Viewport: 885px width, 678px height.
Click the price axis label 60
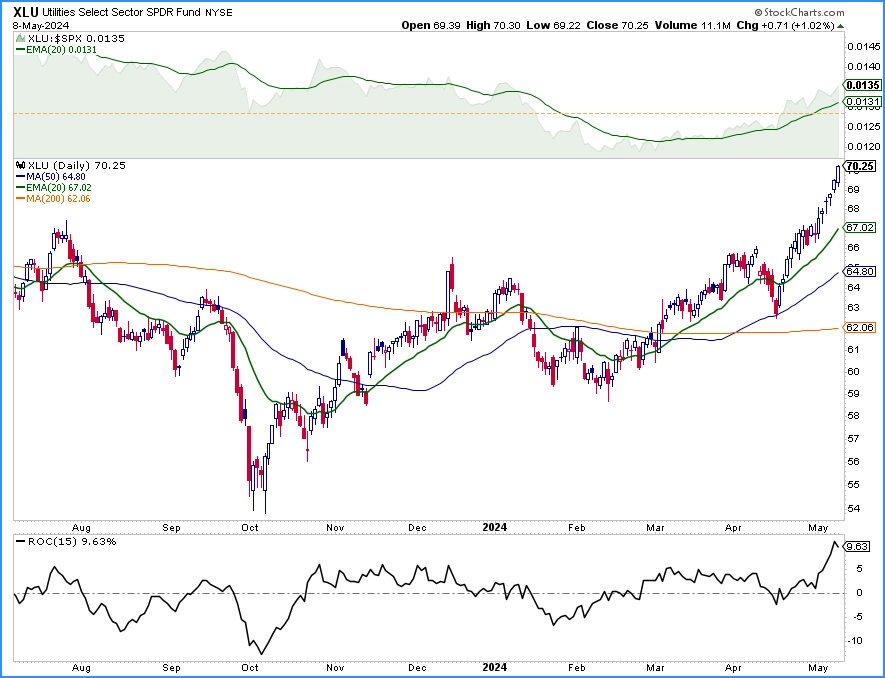(x=853, y=371)
